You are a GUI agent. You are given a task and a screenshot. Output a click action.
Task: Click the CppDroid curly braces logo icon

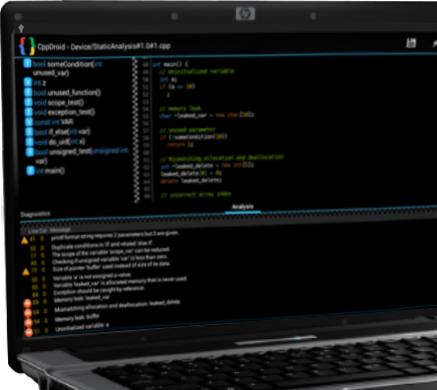(x=27, y=46)
